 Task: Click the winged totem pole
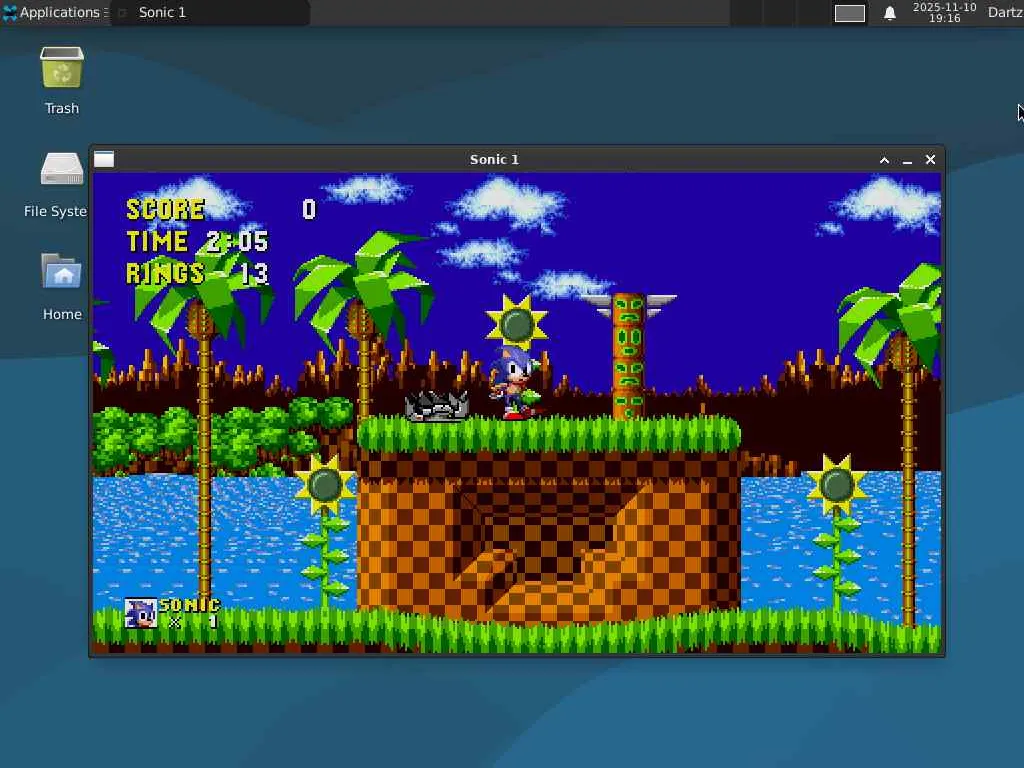[628, 355]
